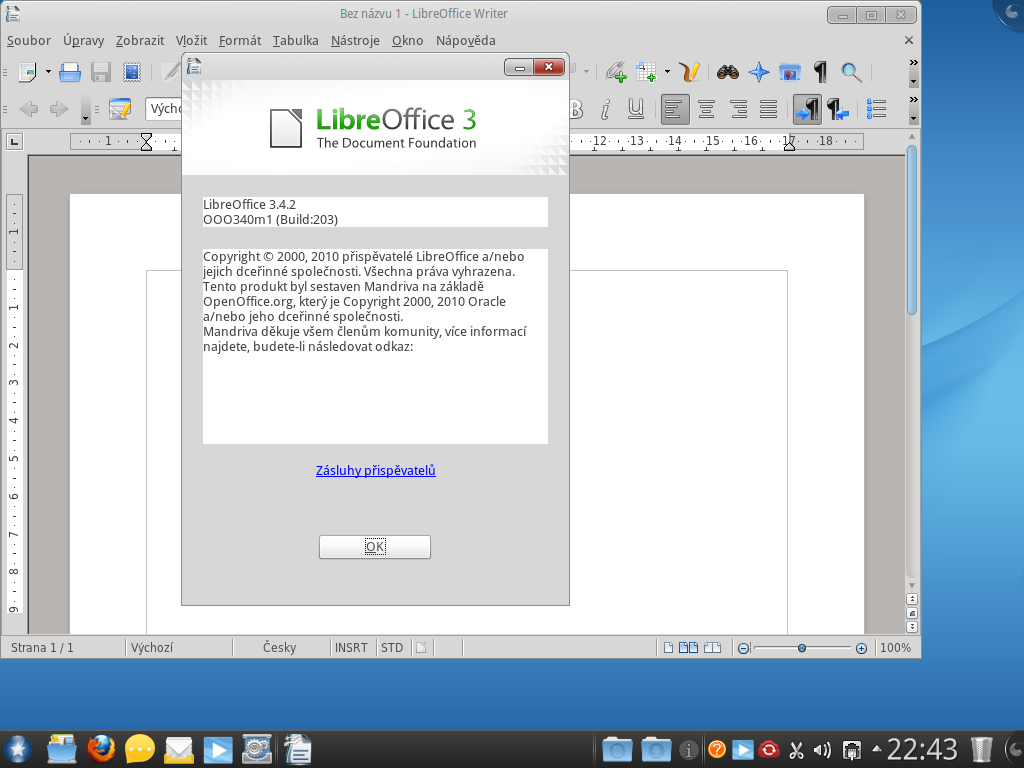Click the zoom in plus button
This screenshot has width=1024, height=768.
click(861, 648)
